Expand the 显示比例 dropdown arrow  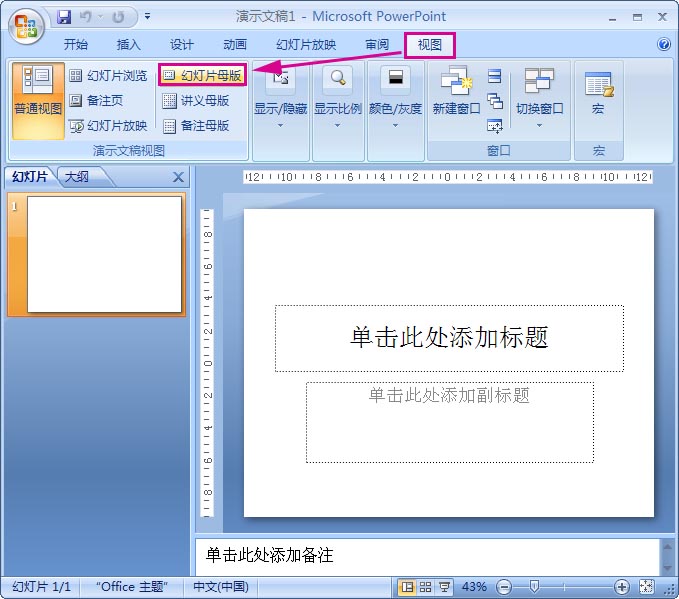(337, 125)
